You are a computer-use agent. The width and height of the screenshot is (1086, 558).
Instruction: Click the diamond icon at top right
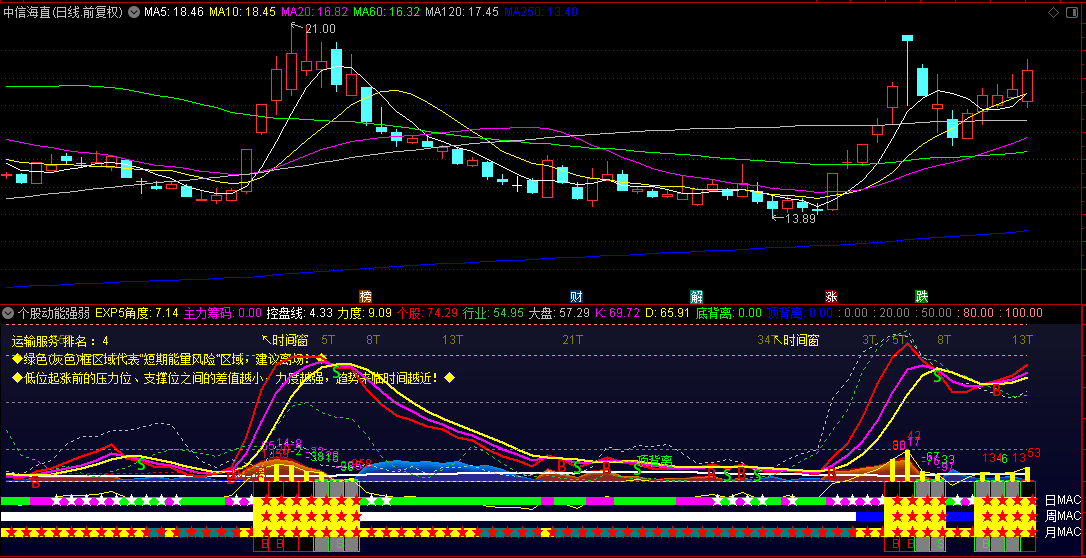tap(1053, 12)
